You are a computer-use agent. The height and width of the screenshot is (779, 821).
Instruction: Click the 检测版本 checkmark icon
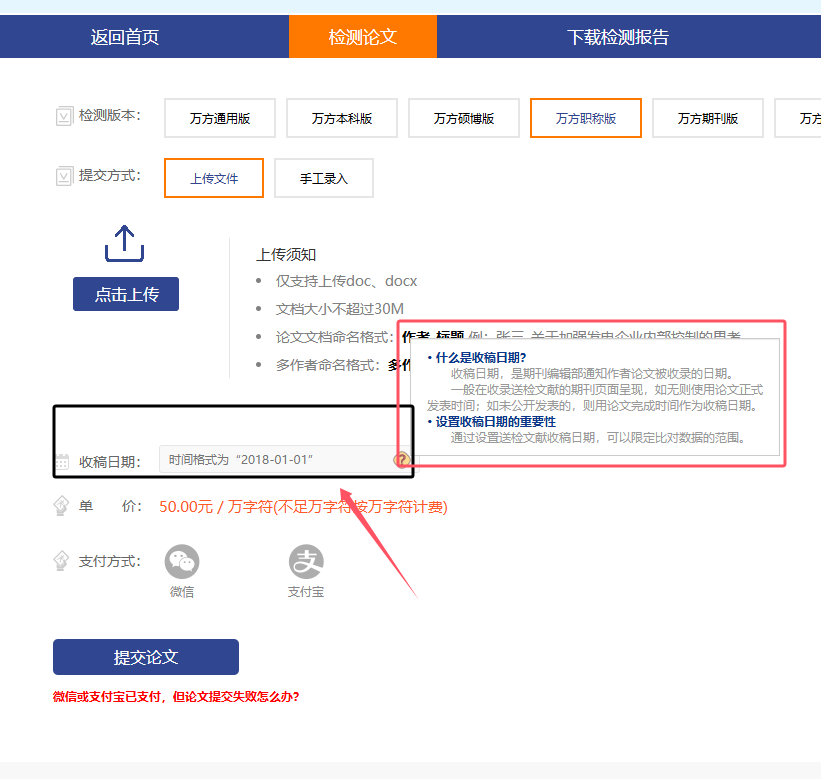[64, 116]
